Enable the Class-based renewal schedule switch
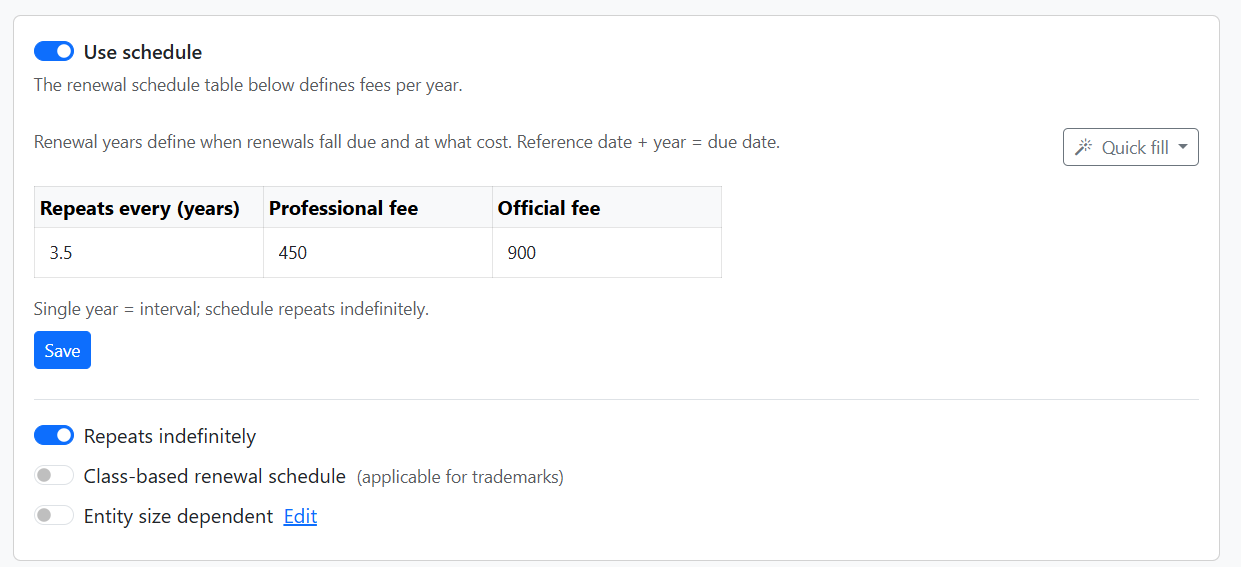1241x567 pixels. click(54, 476)
